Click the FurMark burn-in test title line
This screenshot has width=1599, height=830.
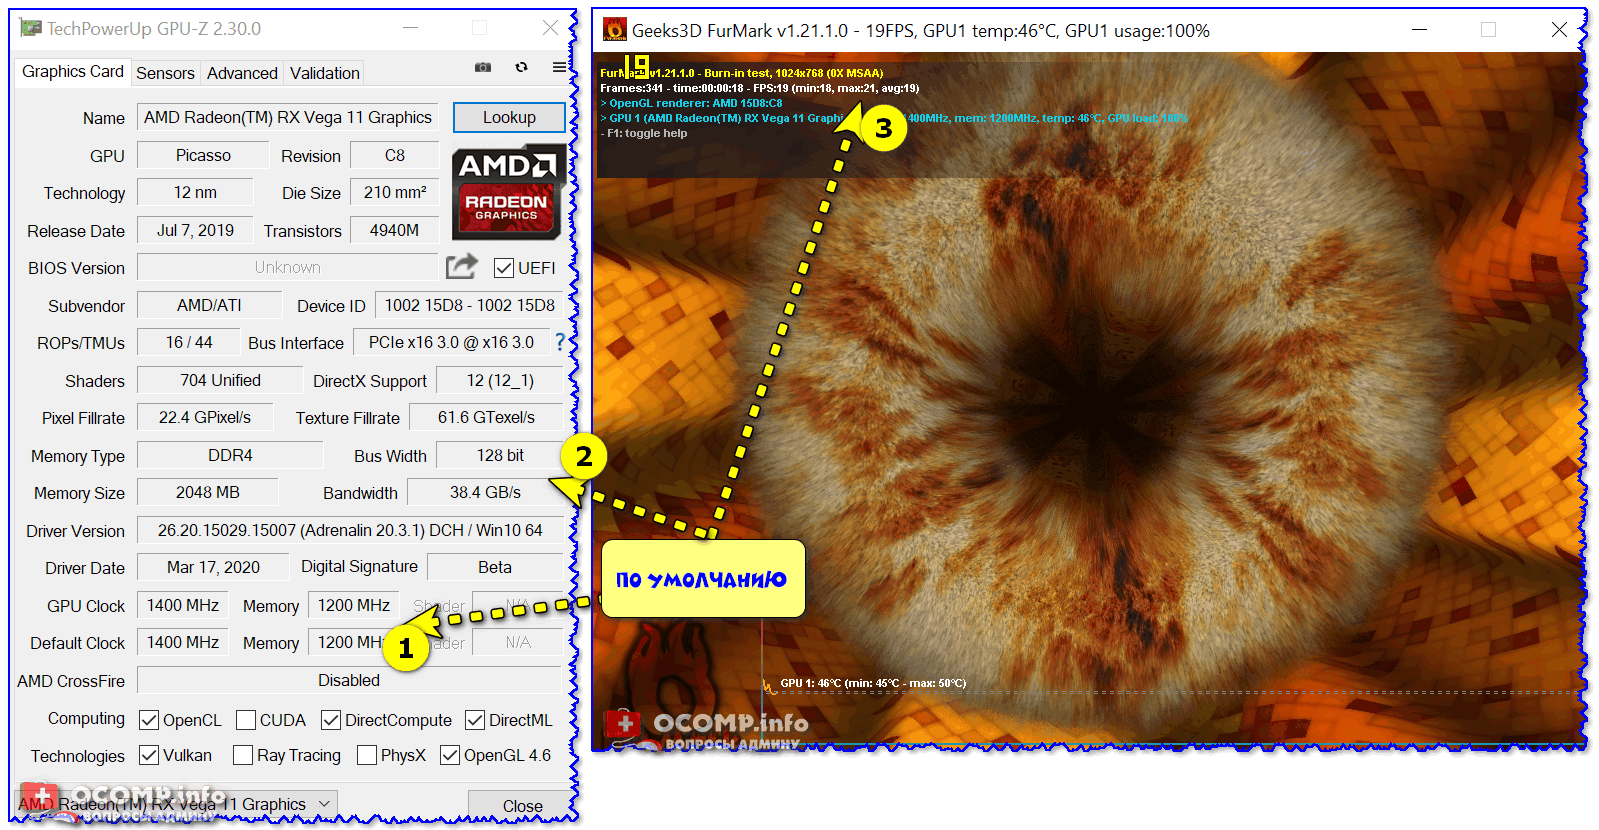(x=742, y=73)
